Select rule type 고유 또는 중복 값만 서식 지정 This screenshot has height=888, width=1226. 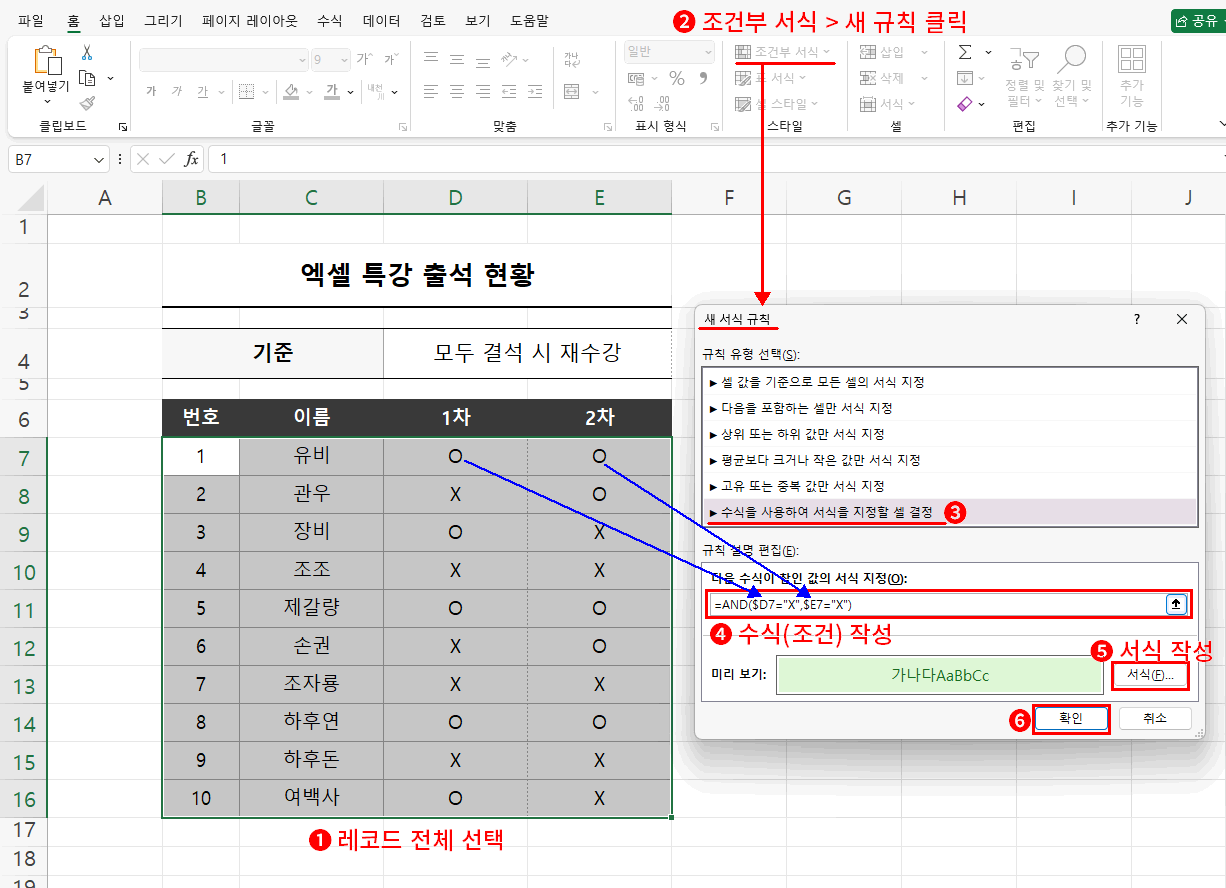pos(949,486)
